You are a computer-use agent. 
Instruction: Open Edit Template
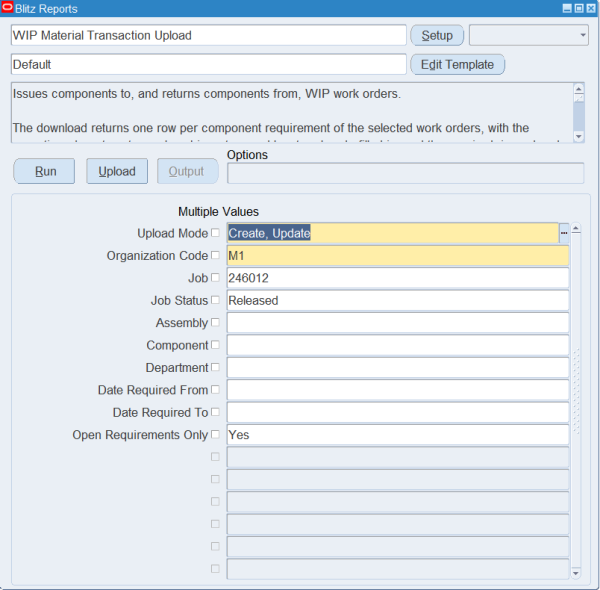coord(458,64)
